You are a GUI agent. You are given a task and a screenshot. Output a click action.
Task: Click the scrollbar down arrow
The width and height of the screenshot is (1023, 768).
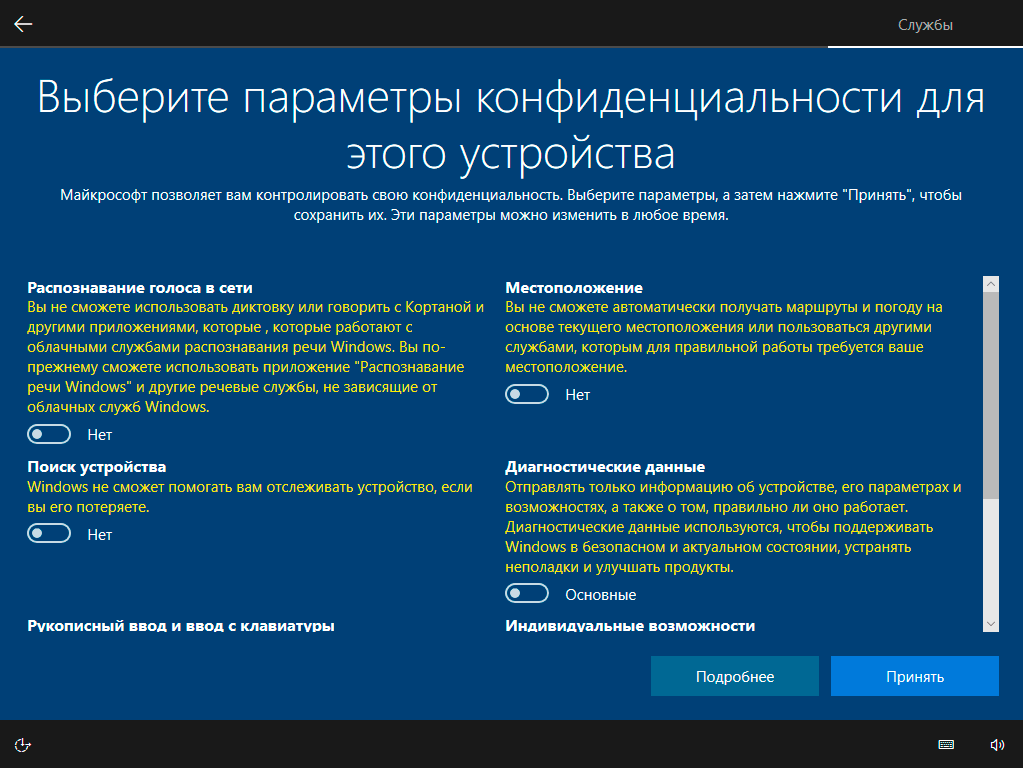(991, 624)
